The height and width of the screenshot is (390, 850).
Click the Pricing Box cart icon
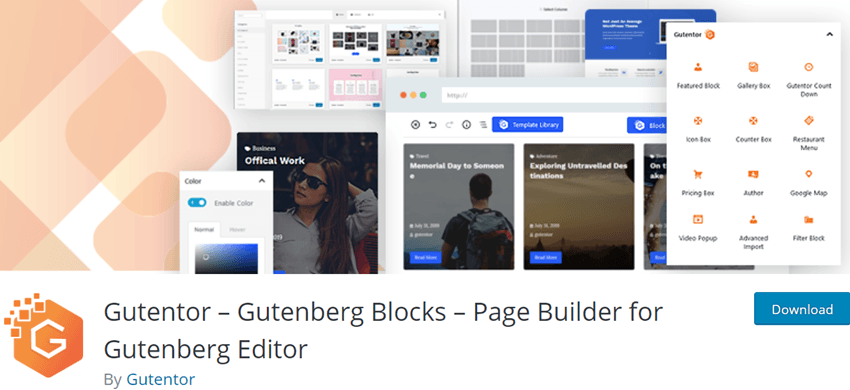(698, 174)
